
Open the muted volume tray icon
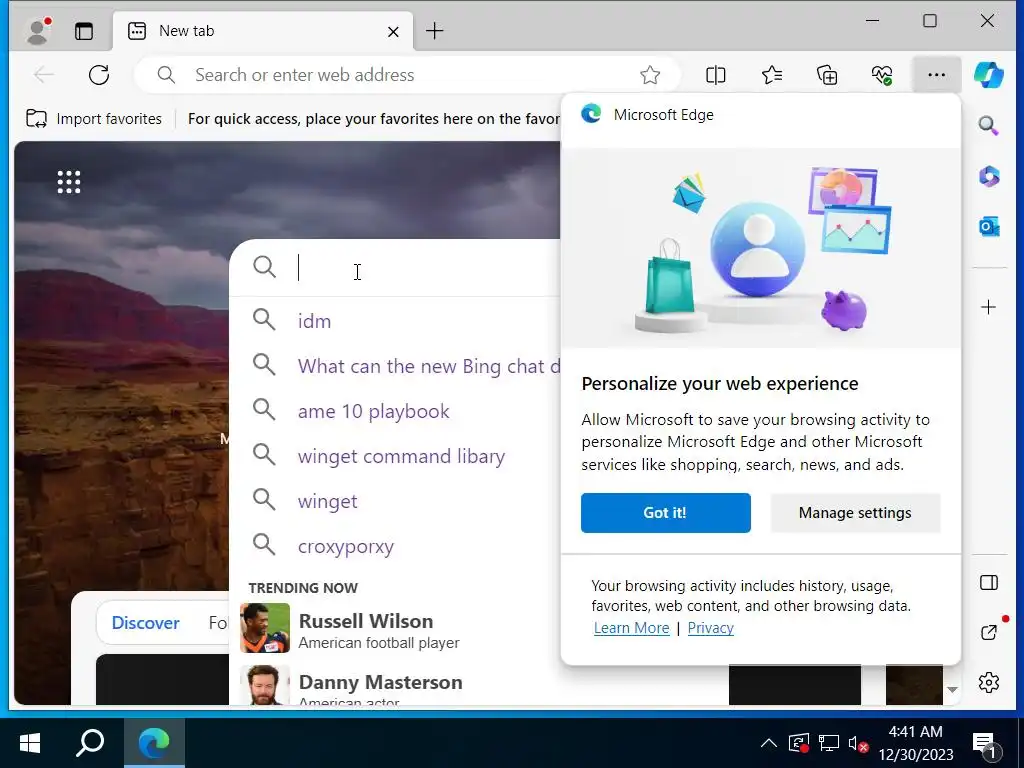pyautogui.click(x=857, y=743)
